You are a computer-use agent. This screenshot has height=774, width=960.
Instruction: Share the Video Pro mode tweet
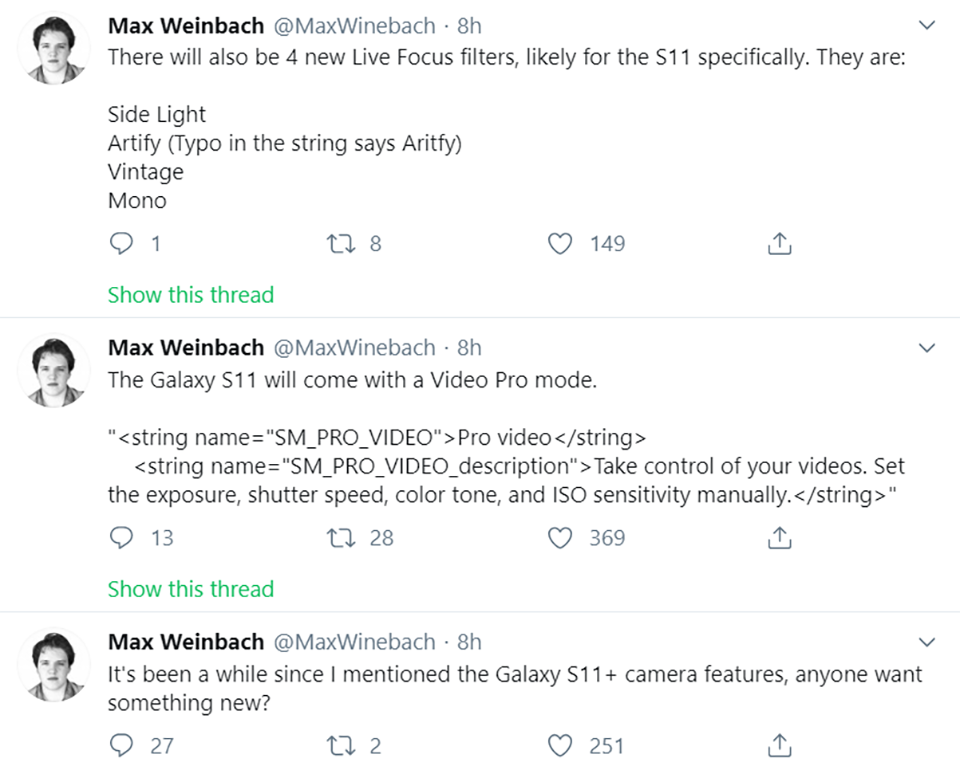click(779, 538)
